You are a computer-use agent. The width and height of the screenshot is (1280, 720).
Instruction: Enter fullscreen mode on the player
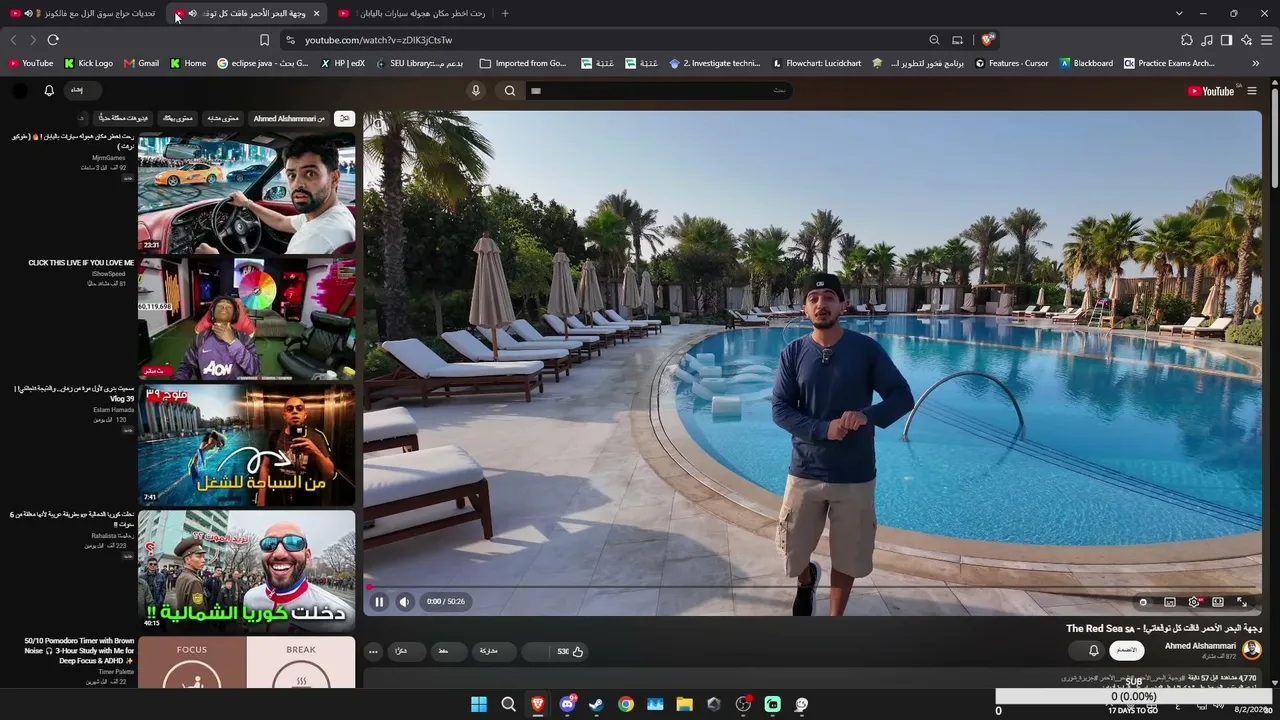(x=1242, y=602)
